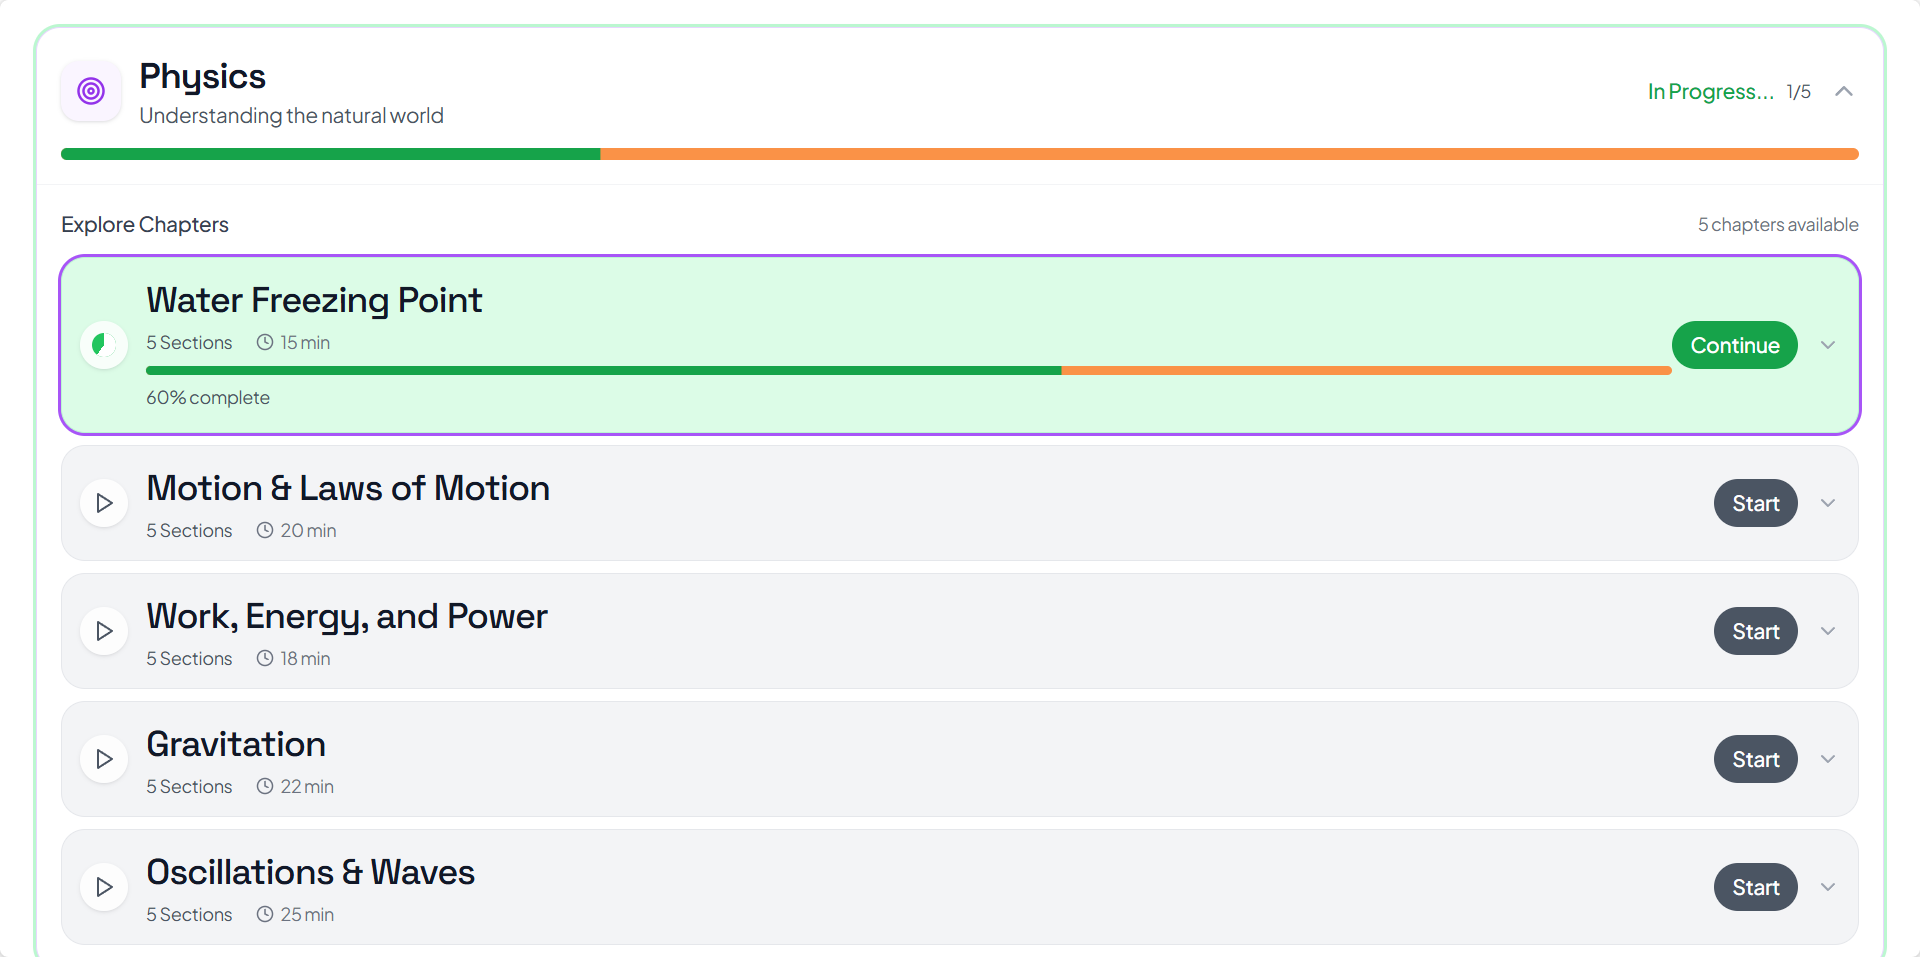Click the clock icon next to 15 min
Image resolution: width=1920 pixels, height=957 pixels.
coord(265,342)
